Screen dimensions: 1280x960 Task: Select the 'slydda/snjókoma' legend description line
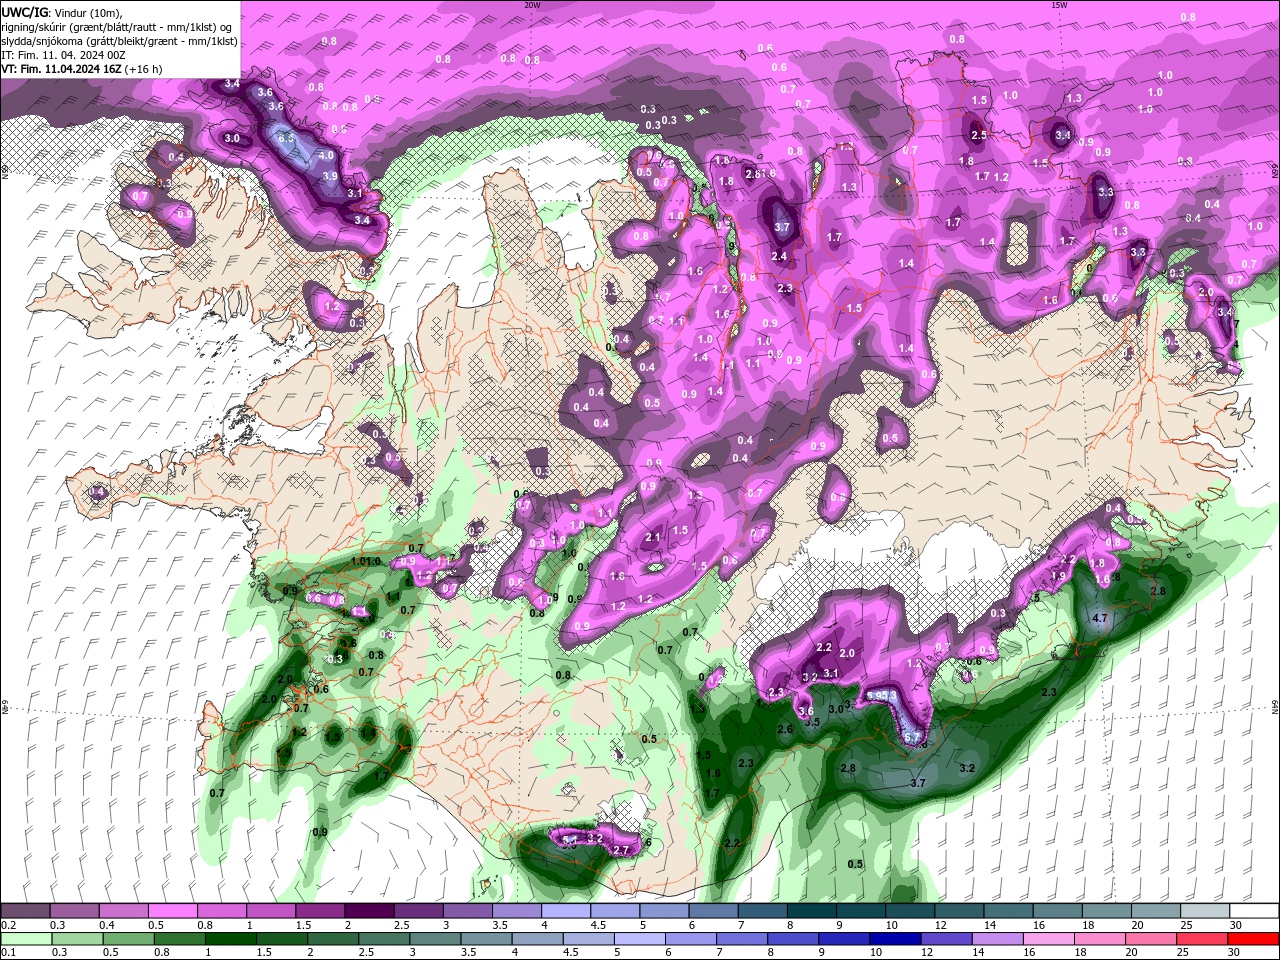pyautogui.click(x=120, y=41)
